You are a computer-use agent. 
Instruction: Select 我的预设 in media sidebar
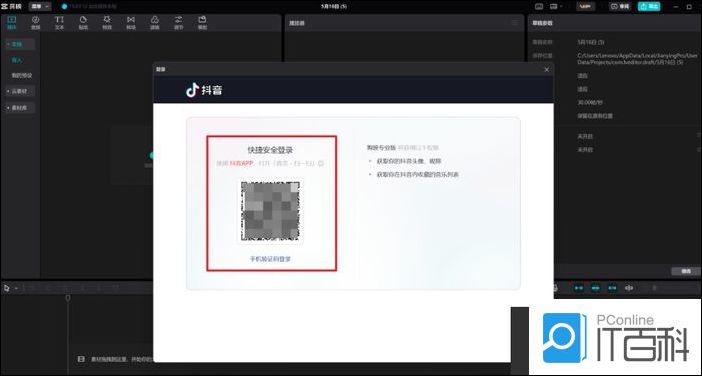tap(21, 75)
